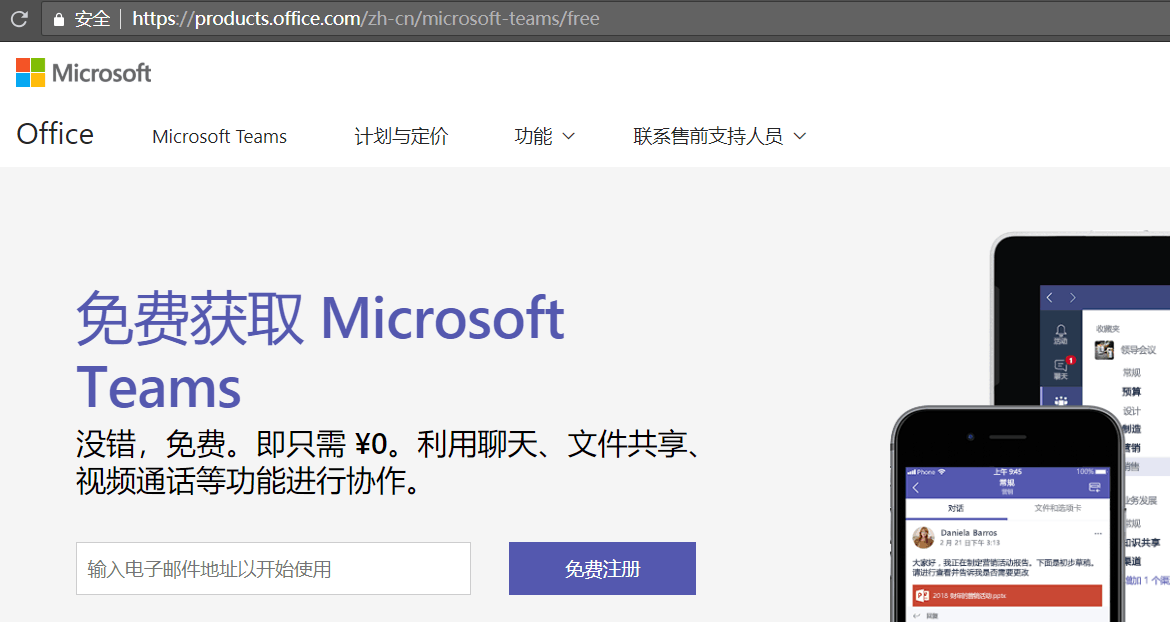Open the Office home link
Screen dimensions: 1170x622
tap(55, 134)
